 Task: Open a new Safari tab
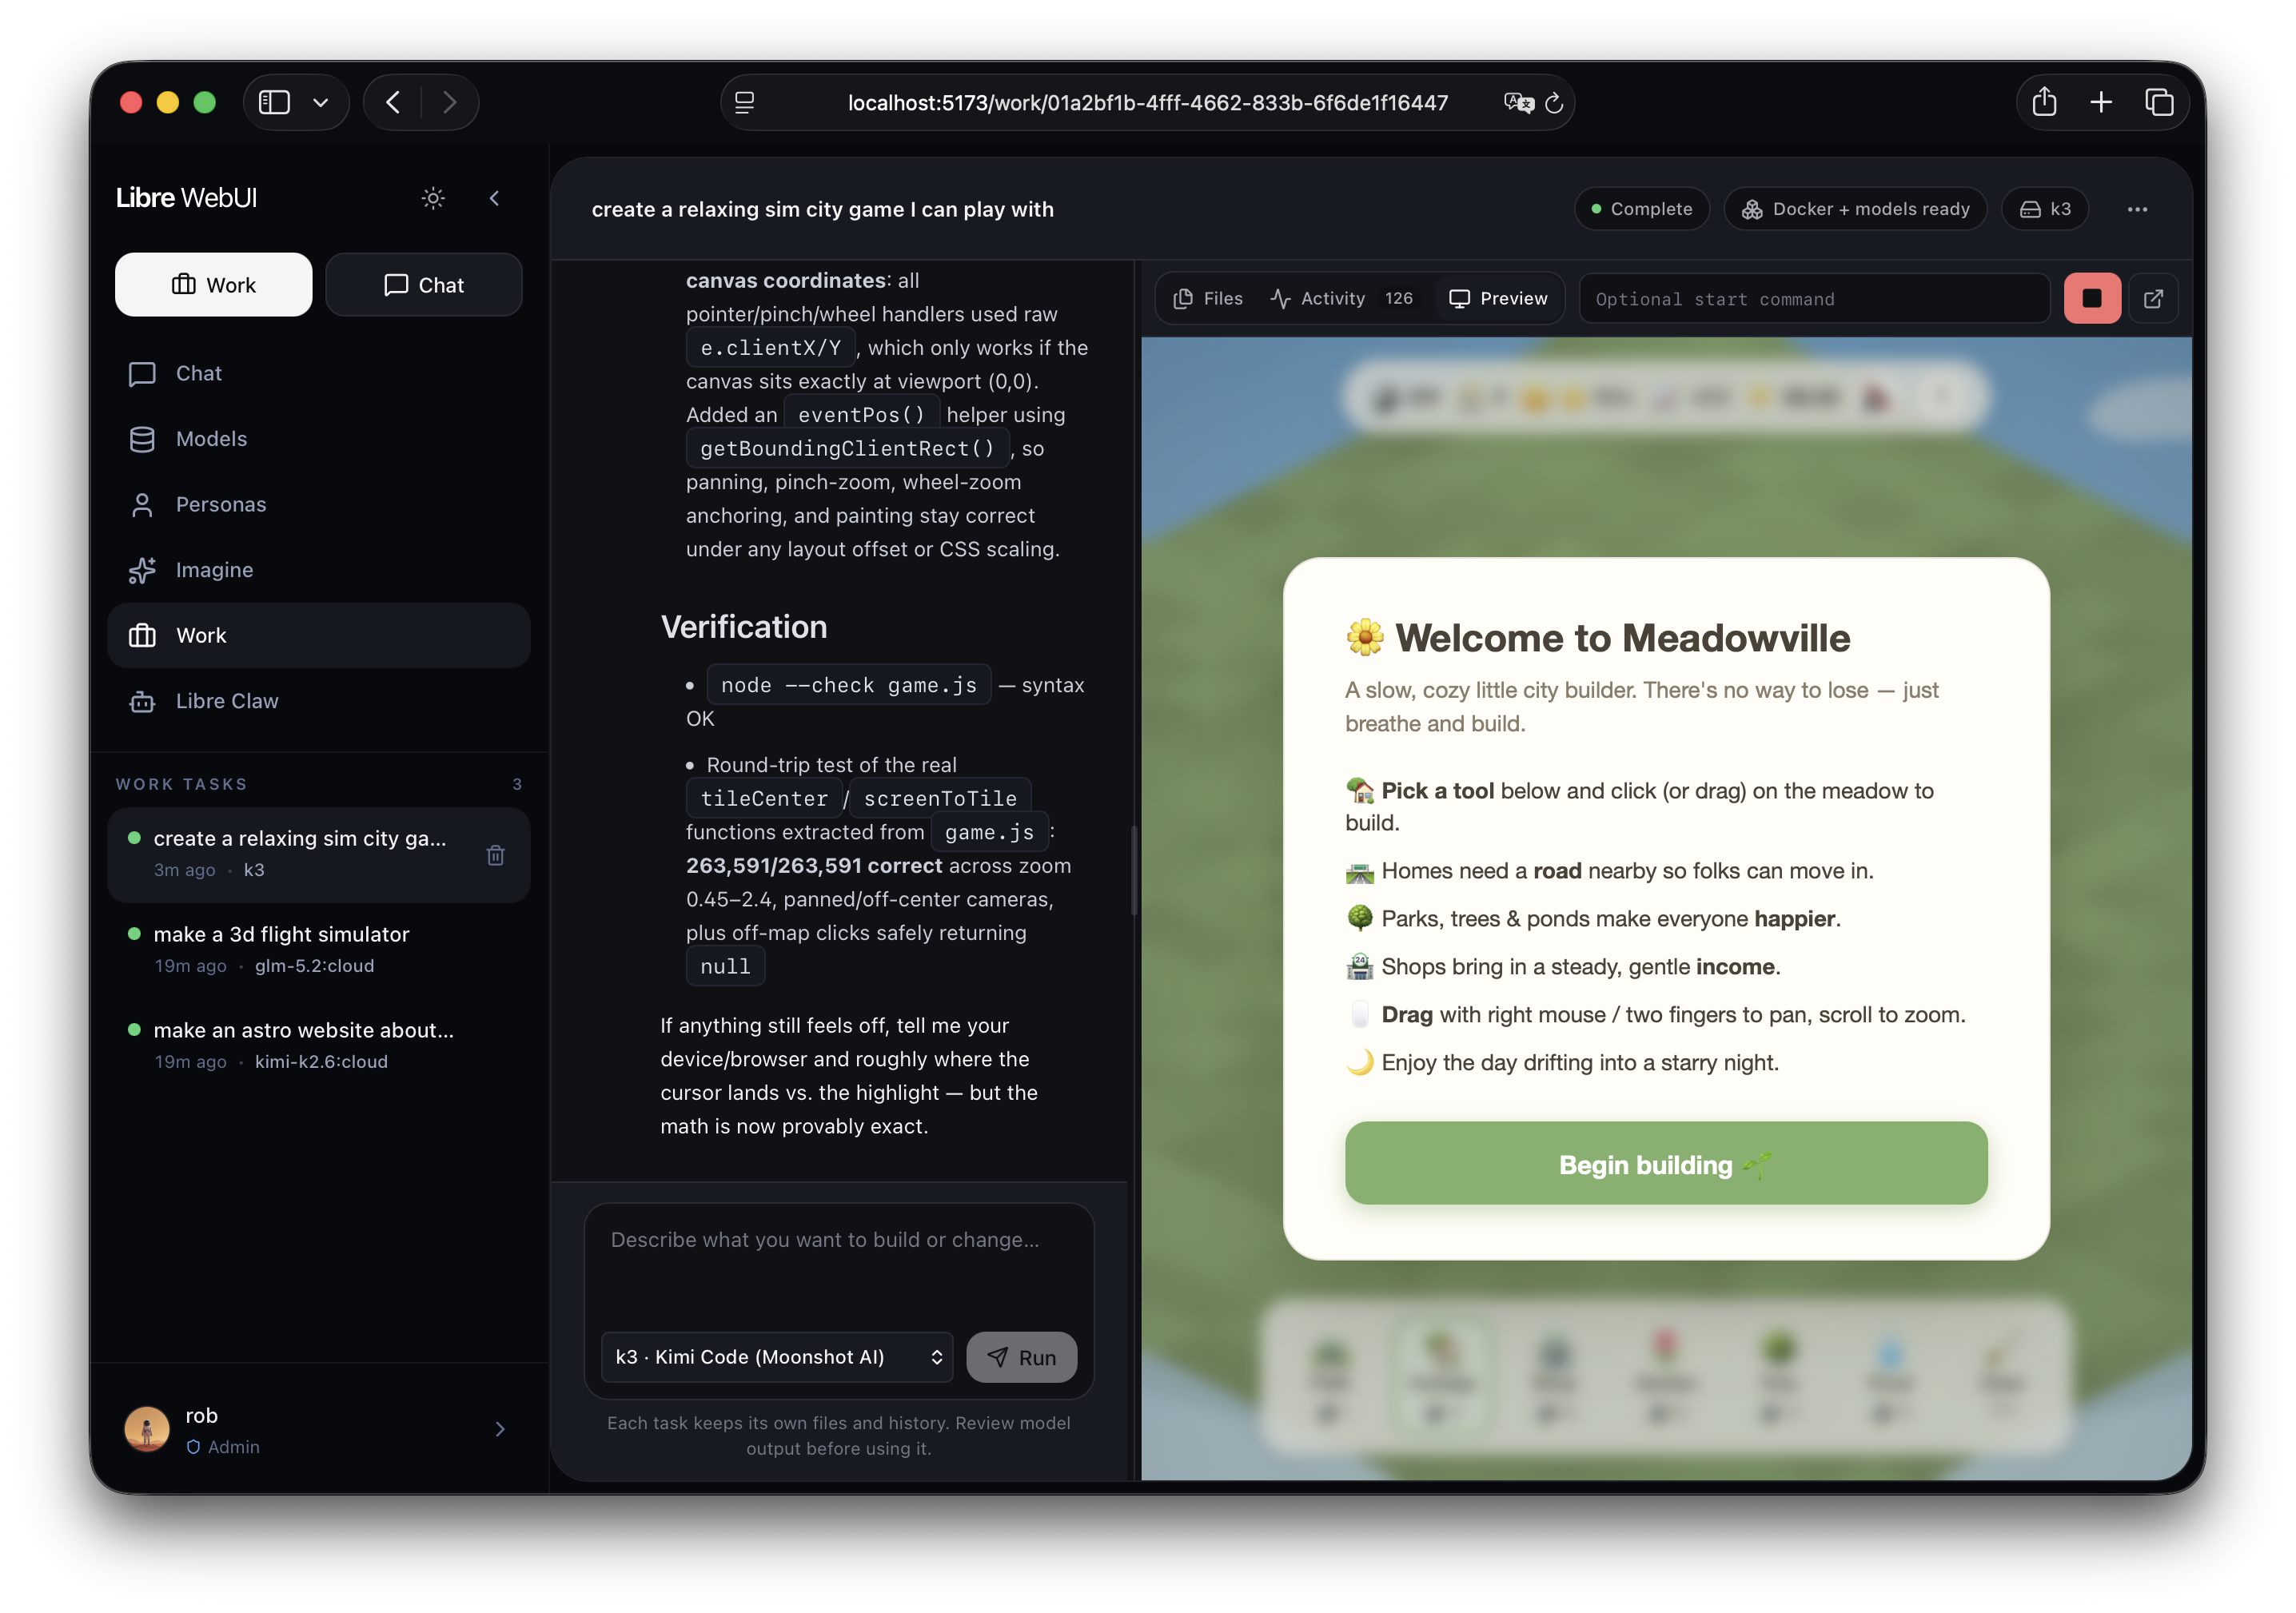2101,102
